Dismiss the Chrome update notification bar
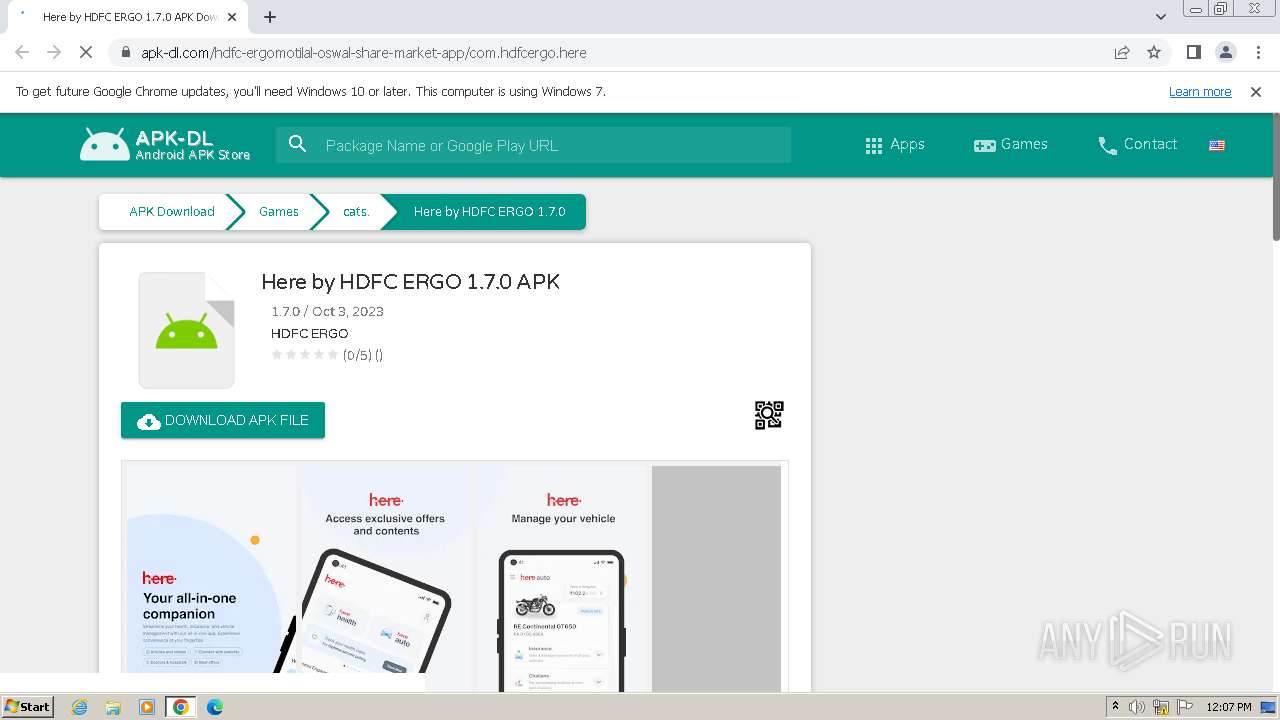 tap(1256, 92)
